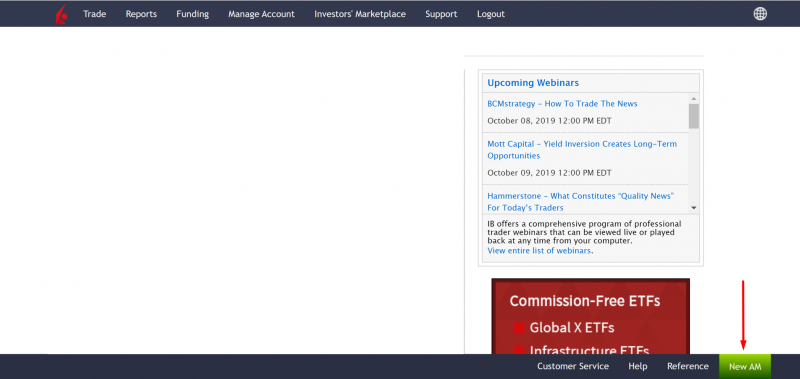Click the webinar list scrollbar thumb
The height and width of the screenshot is (379, 800).
tap(693, 116)
